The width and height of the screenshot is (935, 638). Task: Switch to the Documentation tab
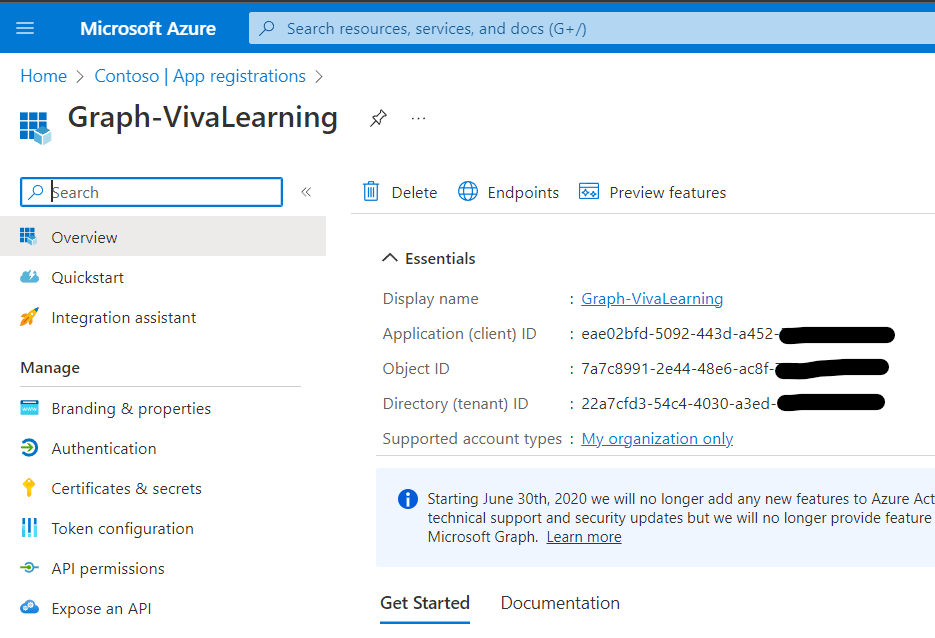(560, 603)
